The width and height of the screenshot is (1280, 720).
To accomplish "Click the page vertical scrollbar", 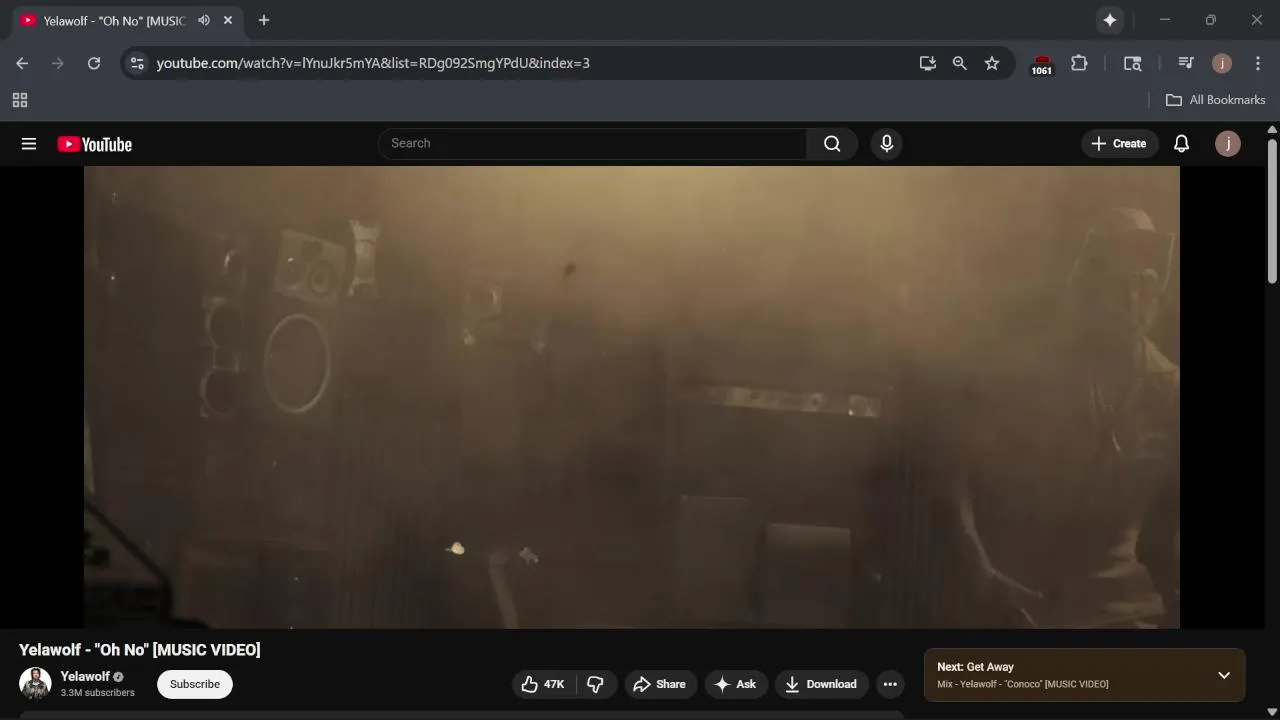I will [x=1272, y=211].
